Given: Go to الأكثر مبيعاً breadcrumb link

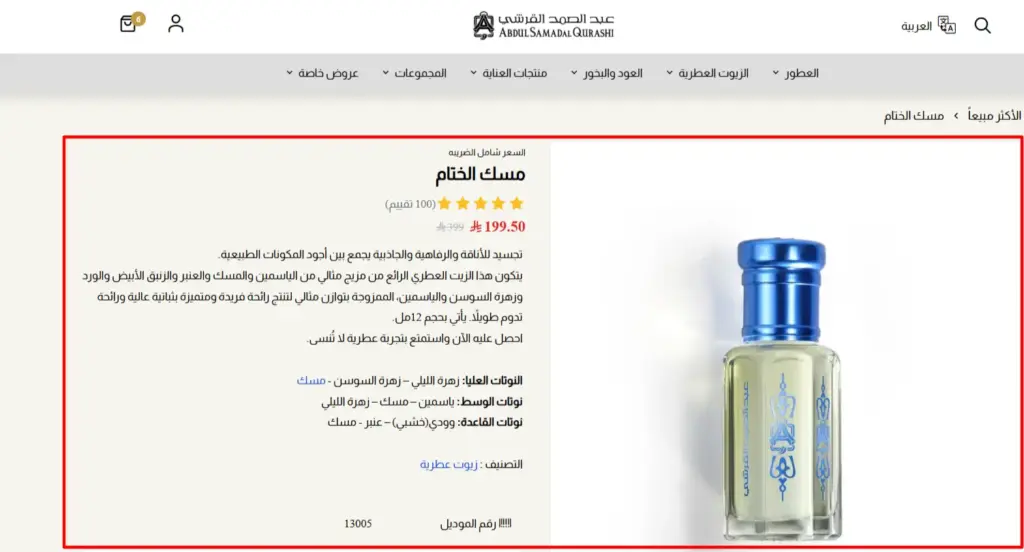Looking at the screenshot, I should (x=994, y=116).
